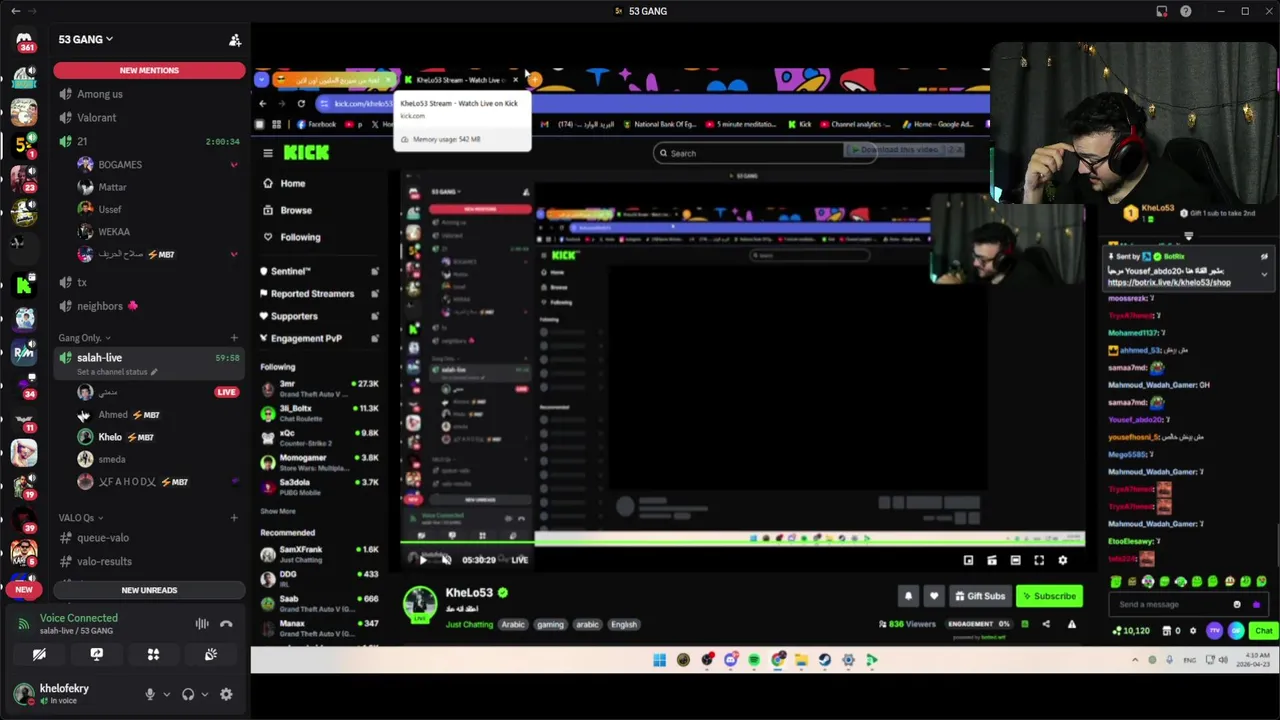This screenshot has width=1280, height=720.
Task: Open the valo-results text channel
Action: click(x=149, y=561)
